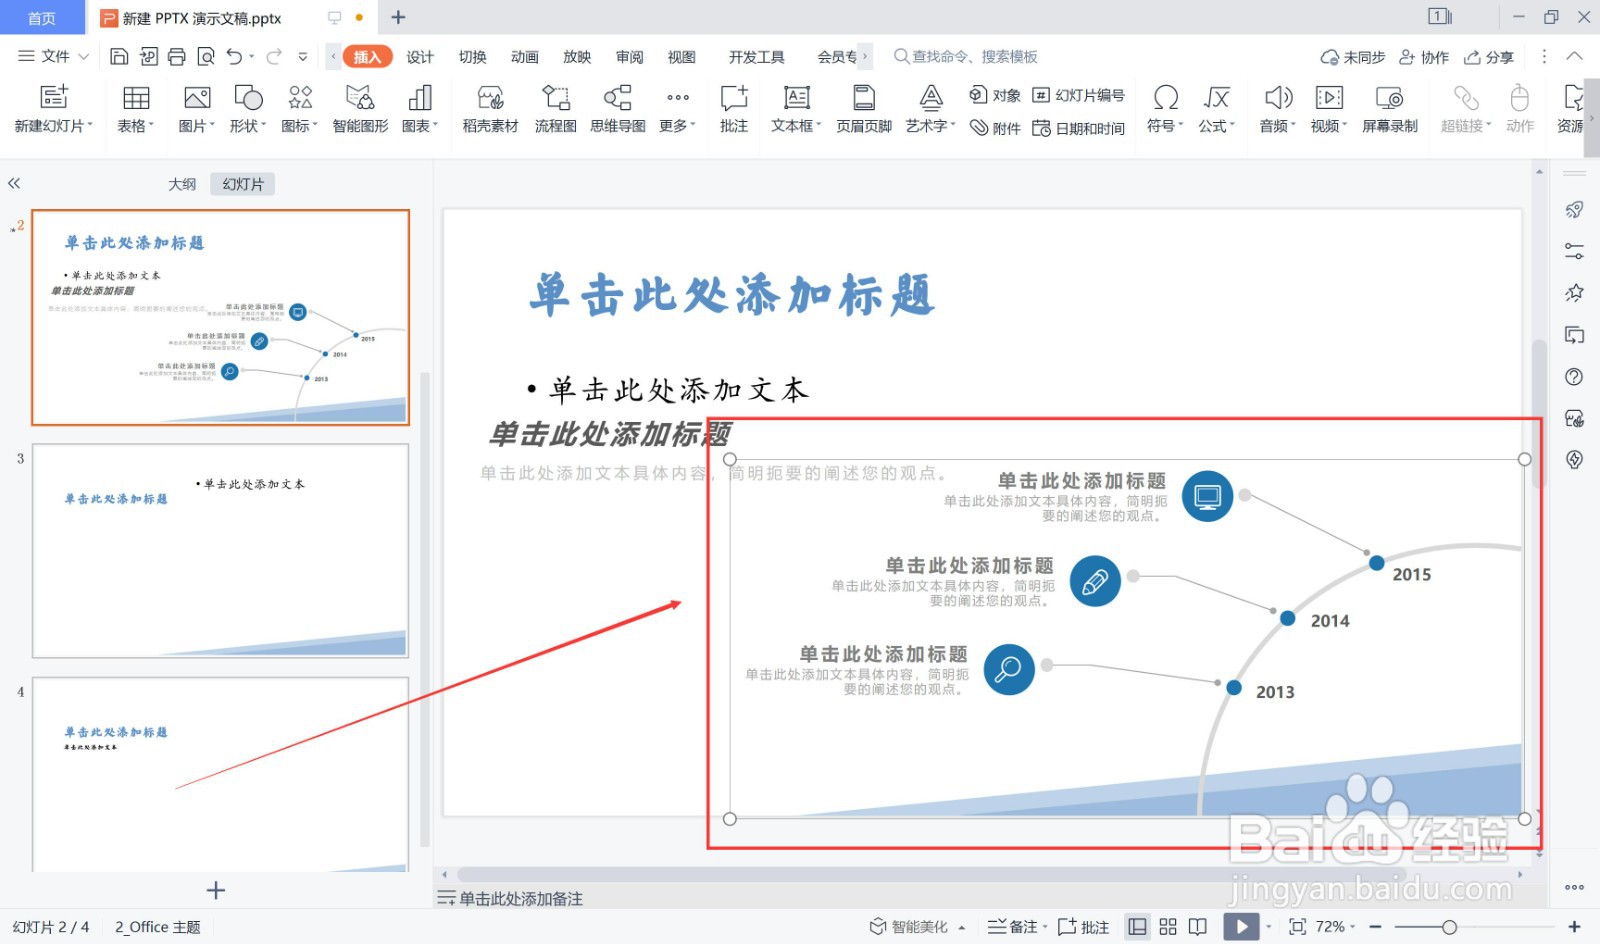Click the undo arrow icon
Image resolution: width=1600 pixels, height=944 pixels.
233,56
